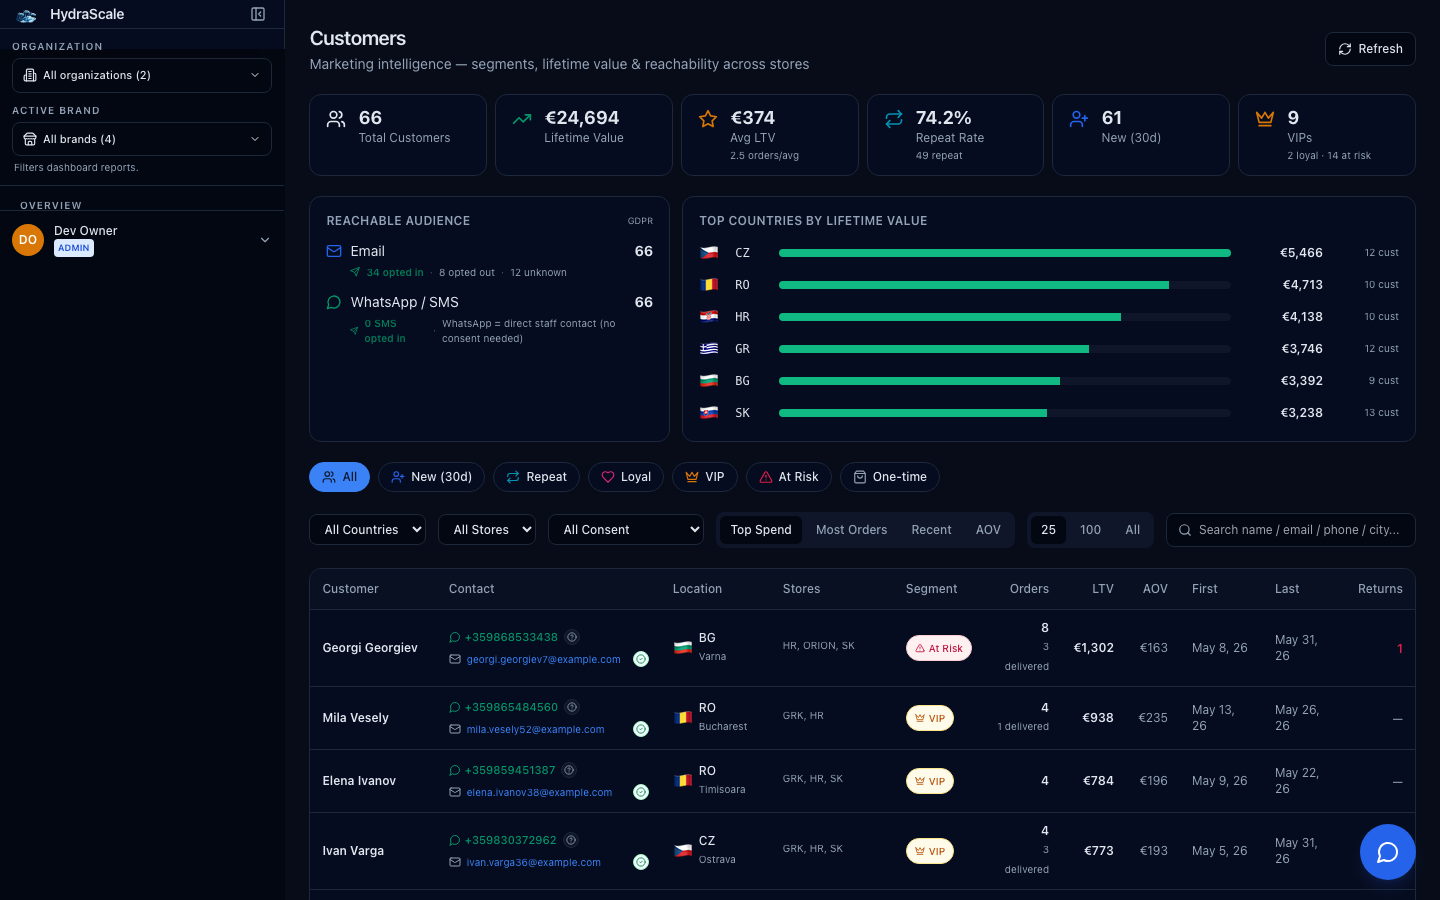Click the Email envelope icon in Reachable Audience
Viewport: 1440px width, 900px height.
(334, 251)
